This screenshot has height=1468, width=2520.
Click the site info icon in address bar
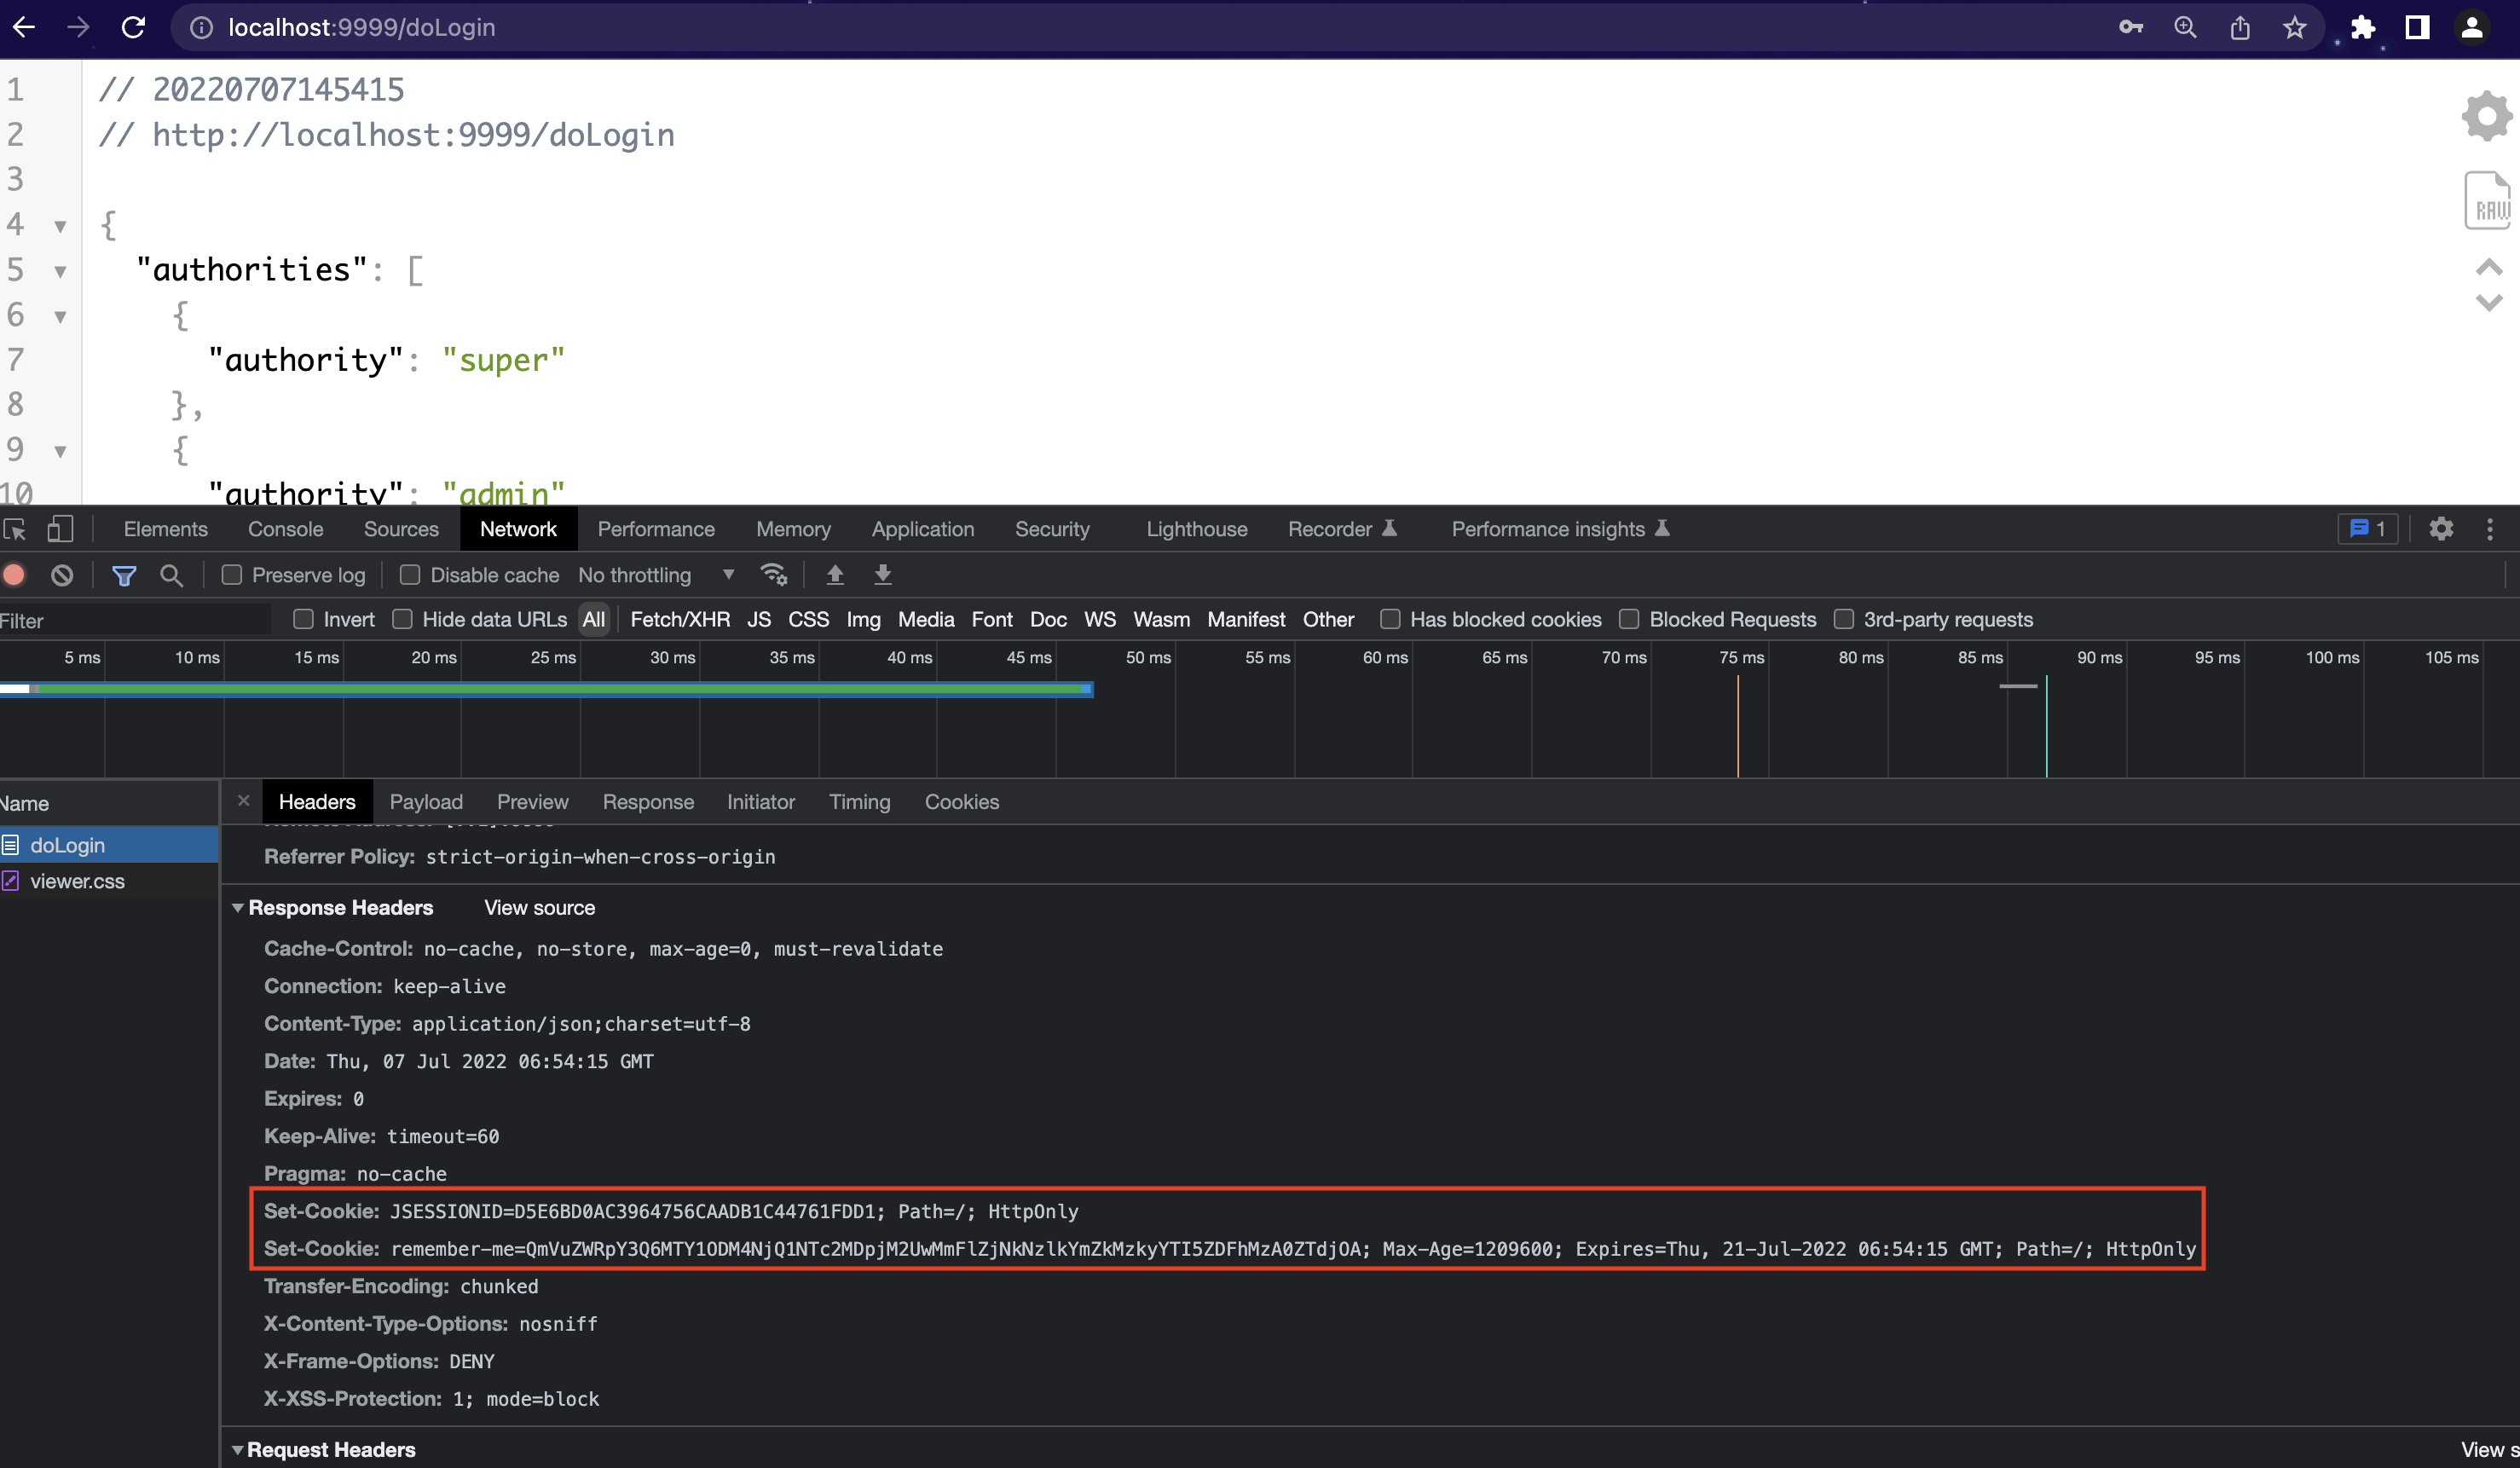coord(201,28)
